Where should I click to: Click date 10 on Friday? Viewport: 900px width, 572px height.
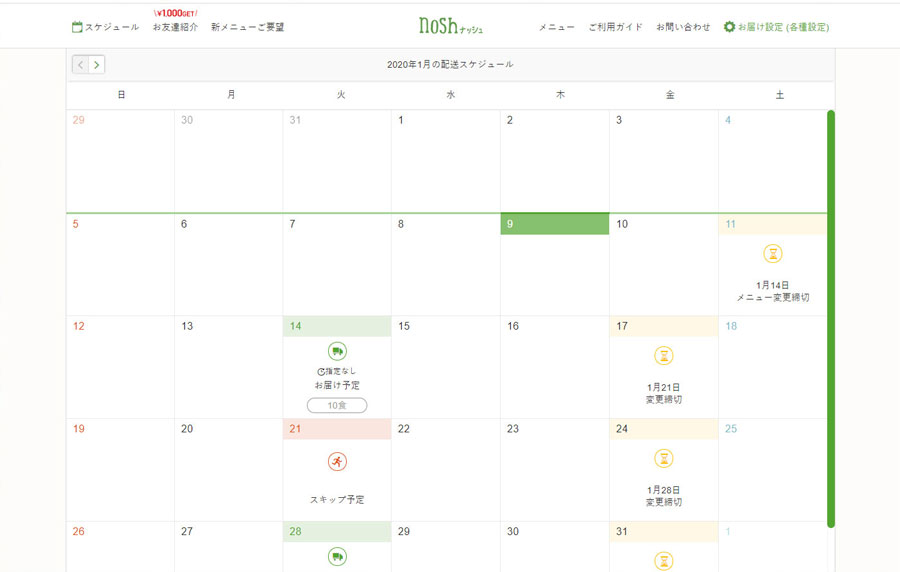pos(622,224)
